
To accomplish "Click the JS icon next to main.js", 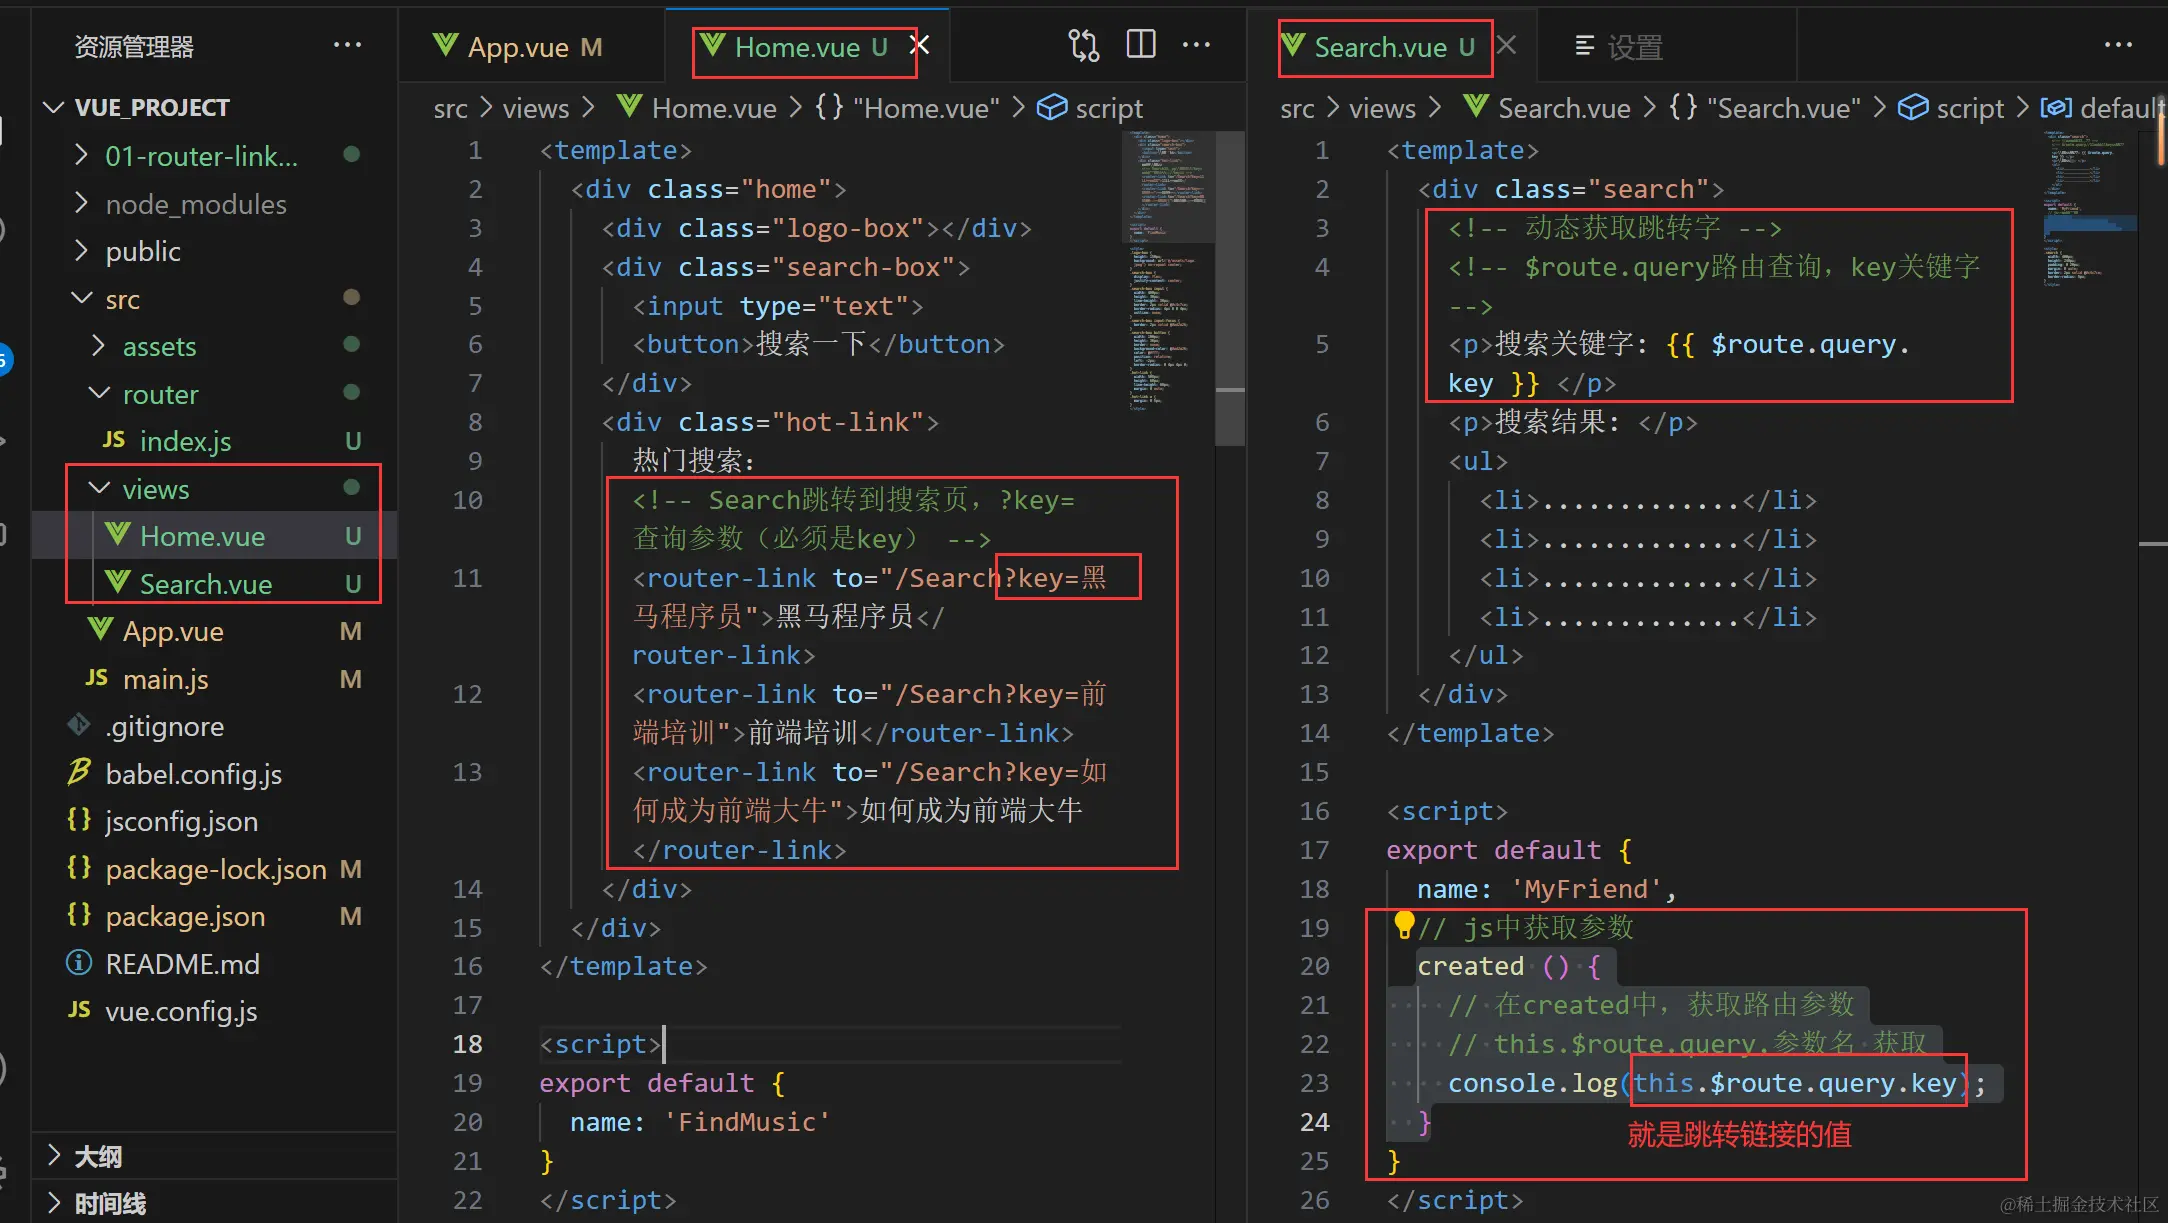I will click(x=96, y=678).
